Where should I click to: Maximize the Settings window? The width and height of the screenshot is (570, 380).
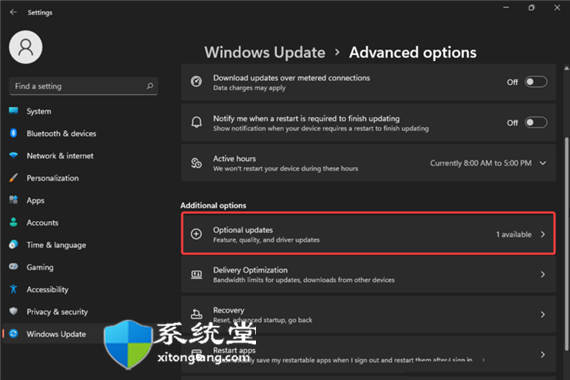click(531, 7)
